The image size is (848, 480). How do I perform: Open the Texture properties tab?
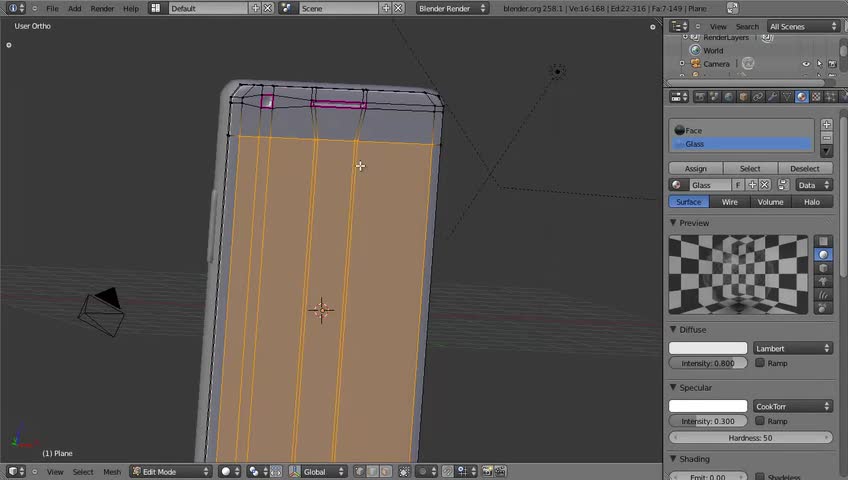point(816,97)
